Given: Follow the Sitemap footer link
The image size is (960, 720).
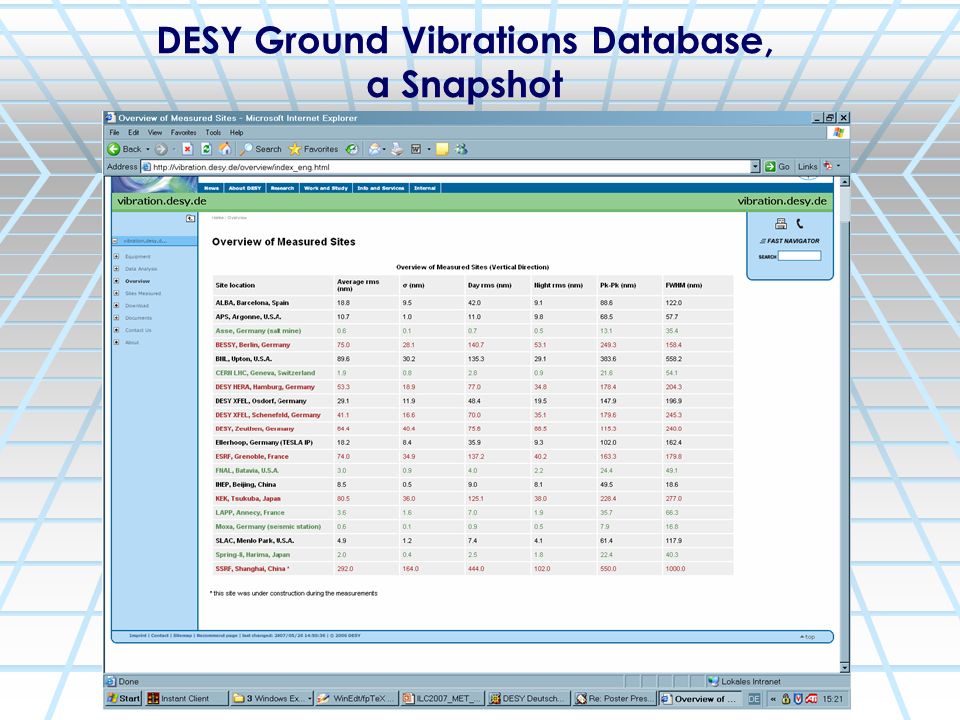Looking at the screenshot, I should pyautogui.click(x=182, y=636).
